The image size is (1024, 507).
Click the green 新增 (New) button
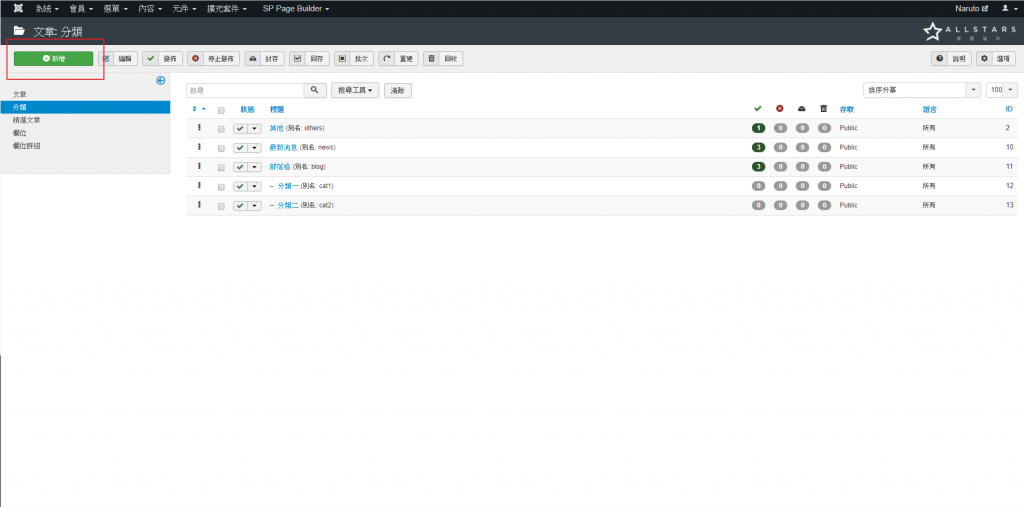pyautogui.click(x=53, y=59)
